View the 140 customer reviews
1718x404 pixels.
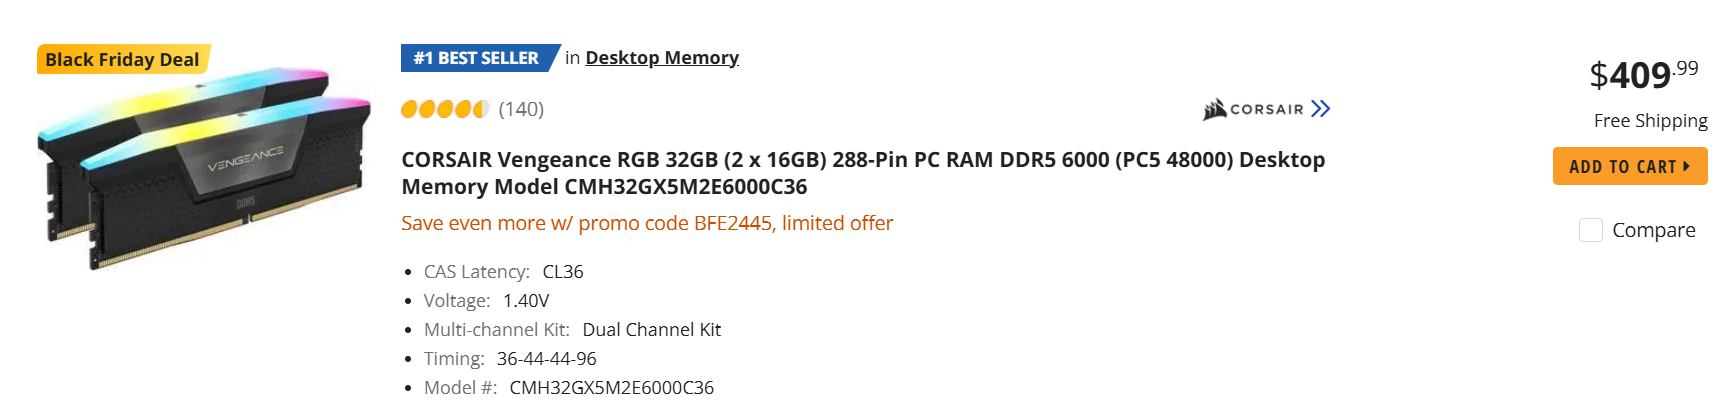521,109
